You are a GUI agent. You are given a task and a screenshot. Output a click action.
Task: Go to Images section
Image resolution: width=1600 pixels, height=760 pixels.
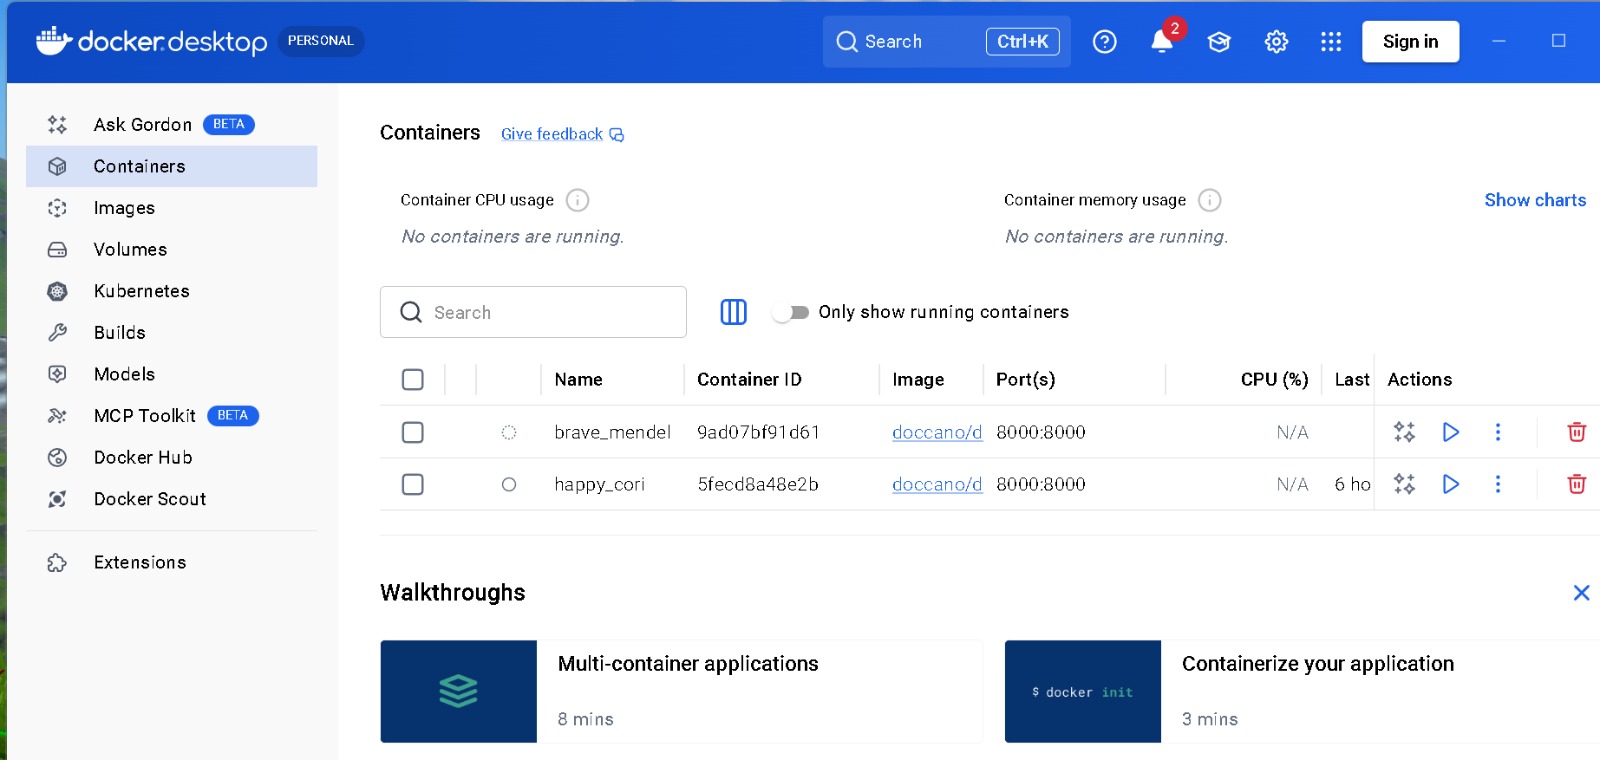(172, 208)
